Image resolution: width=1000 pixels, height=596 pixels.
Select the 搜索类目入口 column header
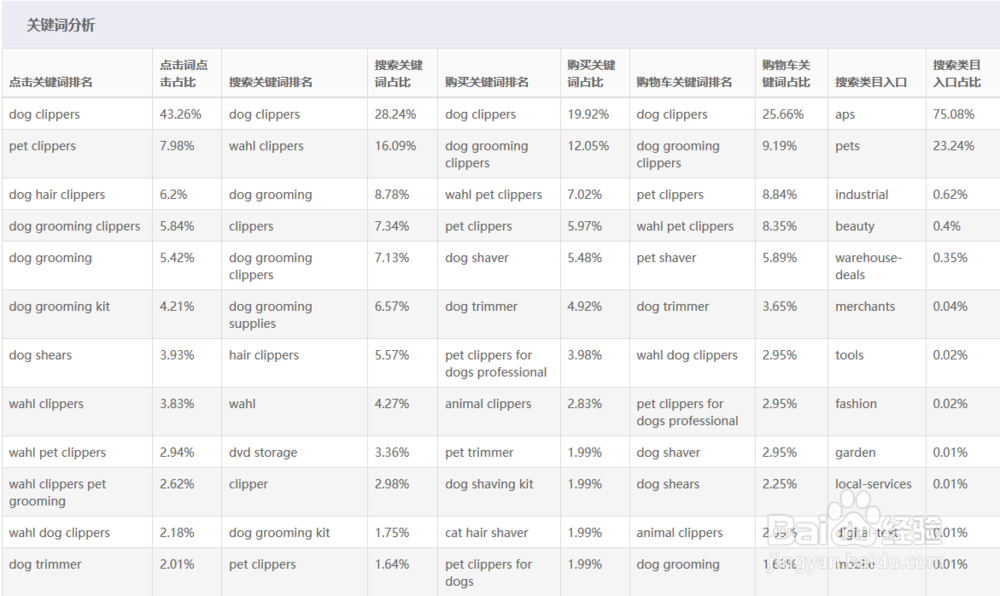pos(871,82)
